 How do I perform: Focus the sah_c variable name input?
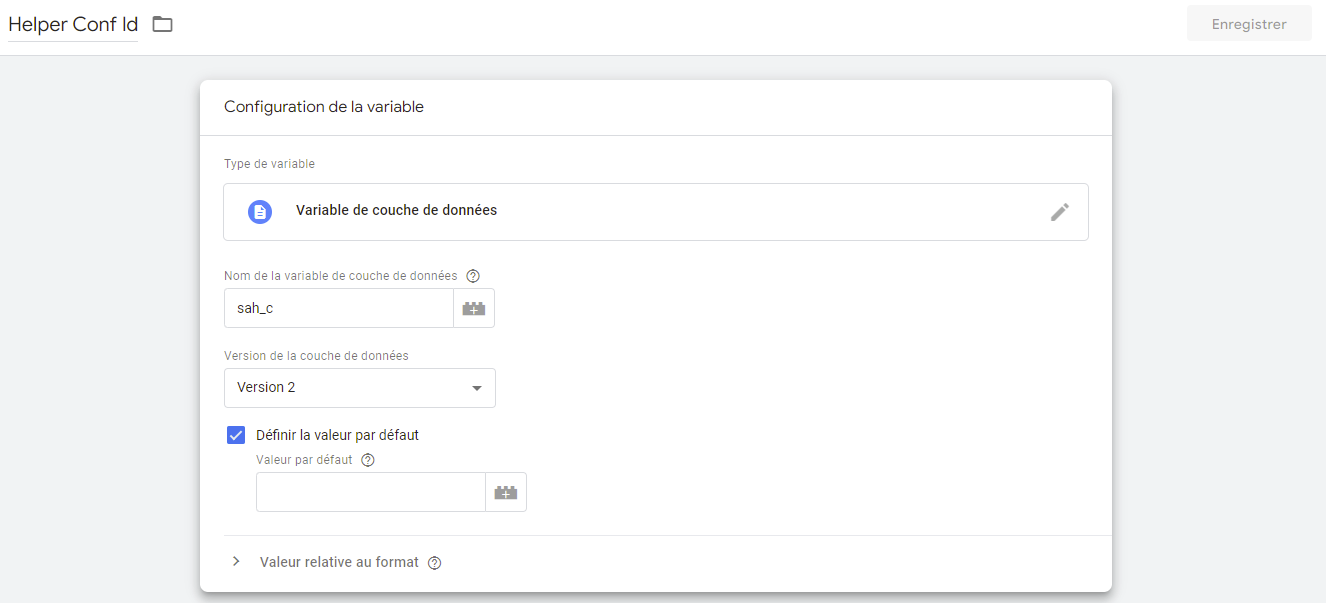(338, 309)
